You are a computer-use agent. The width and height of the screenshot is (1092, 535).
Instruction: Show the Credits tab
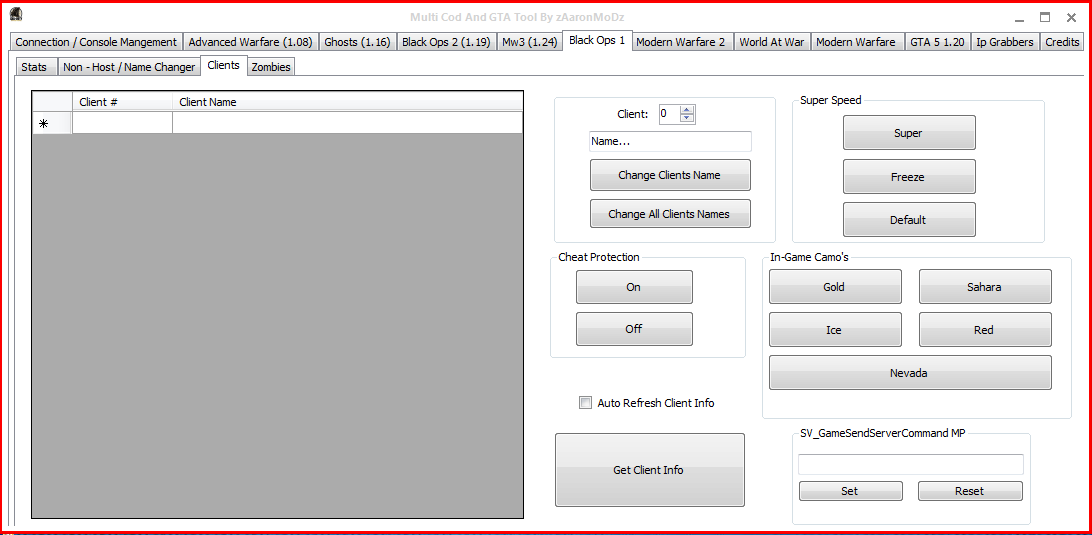(x=1062, y=42)
